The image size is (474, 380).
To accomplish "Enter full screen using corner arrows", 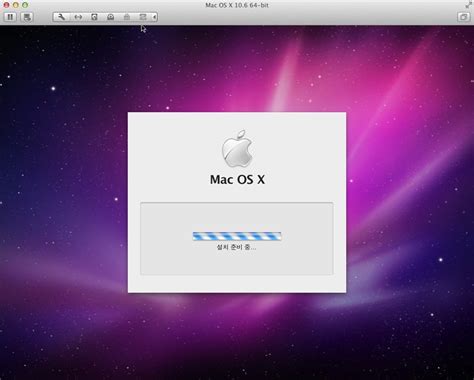I will pyautogui.click(x=469, y=5).
